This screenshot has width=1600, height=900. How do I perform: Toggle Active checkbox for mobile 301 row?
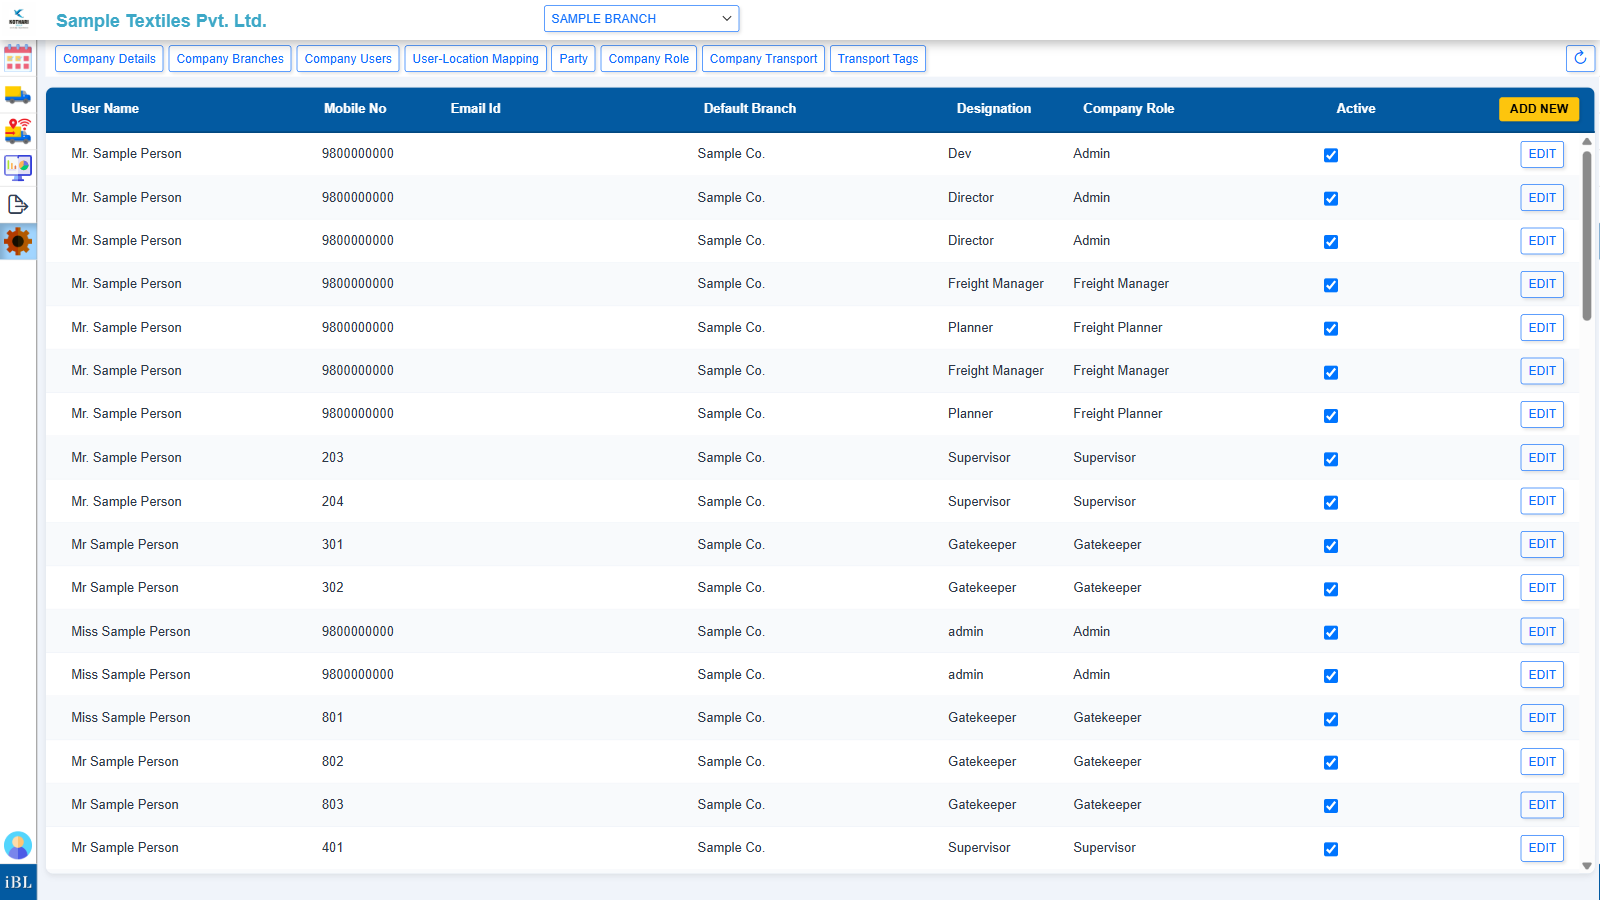1331,546
